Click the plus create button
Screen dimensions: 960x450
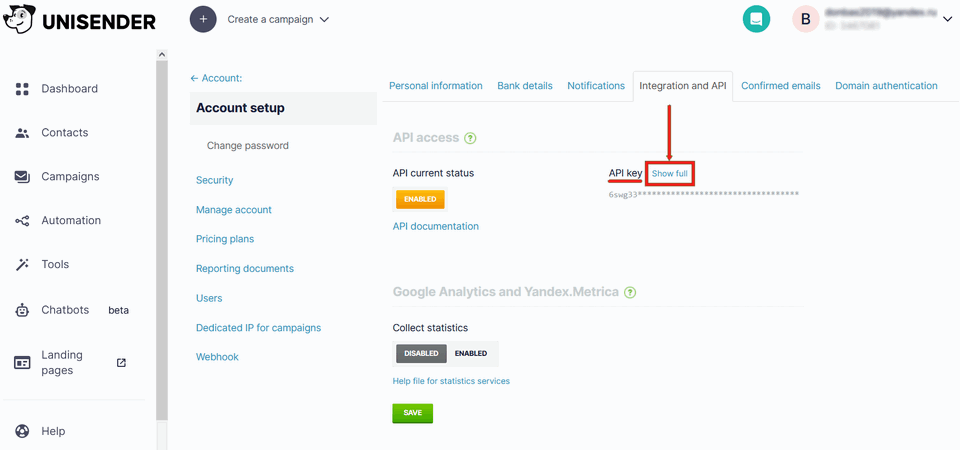(x=203, y=19)
